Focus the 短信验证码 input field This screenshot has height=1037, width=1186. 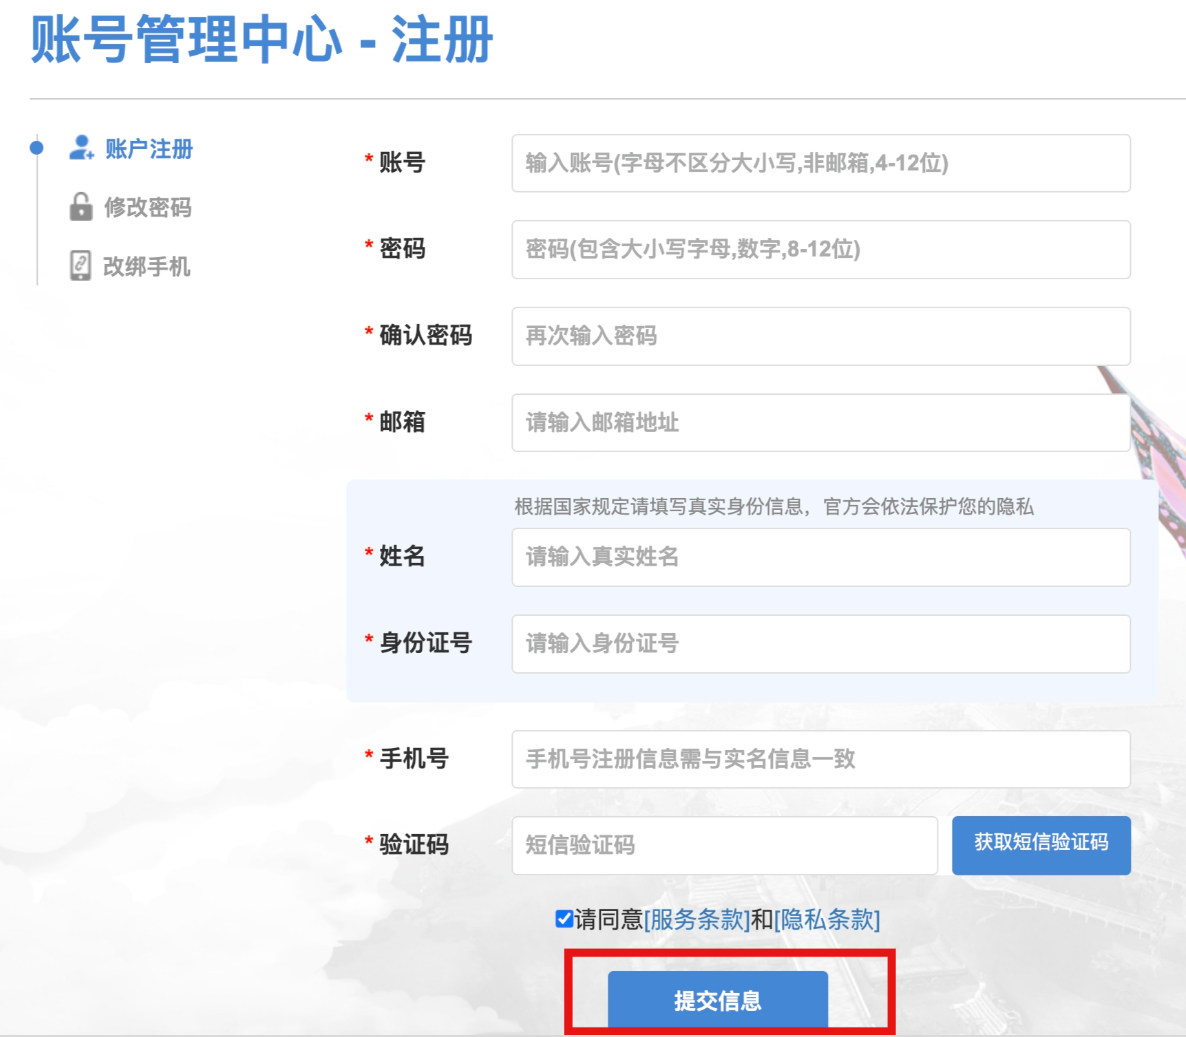[725, 845]
